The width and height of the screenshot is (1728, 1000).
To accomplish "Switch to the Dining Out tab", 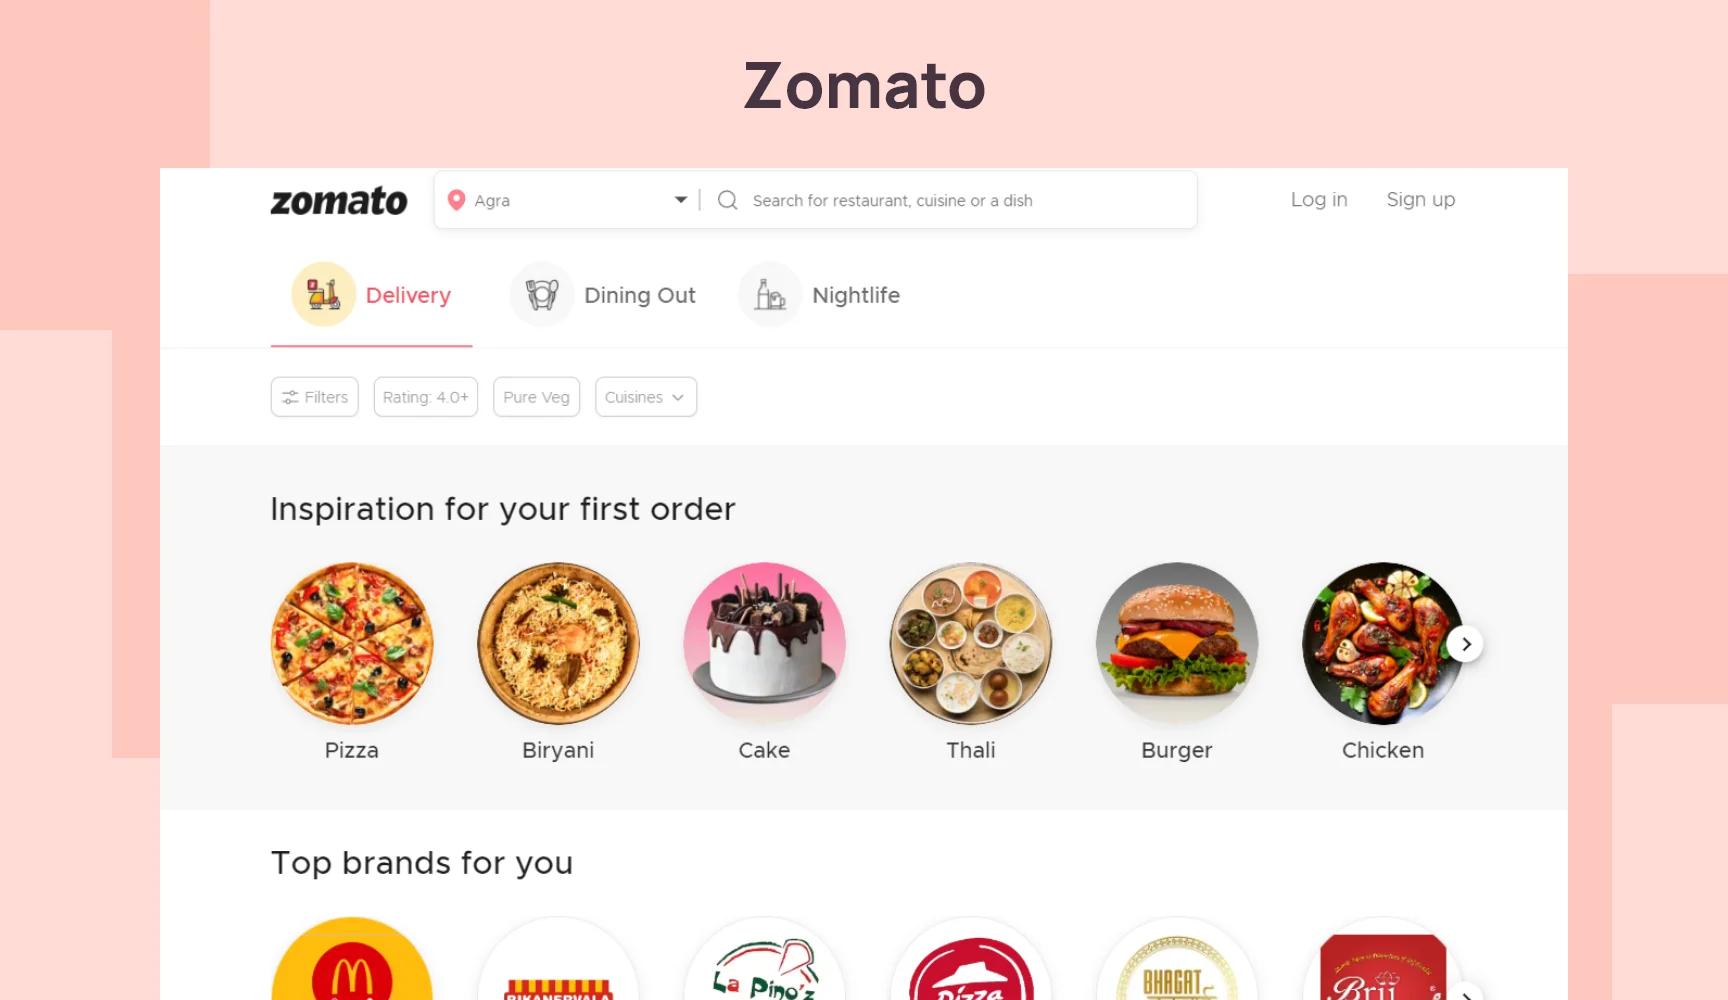I will tap(603, 295).
